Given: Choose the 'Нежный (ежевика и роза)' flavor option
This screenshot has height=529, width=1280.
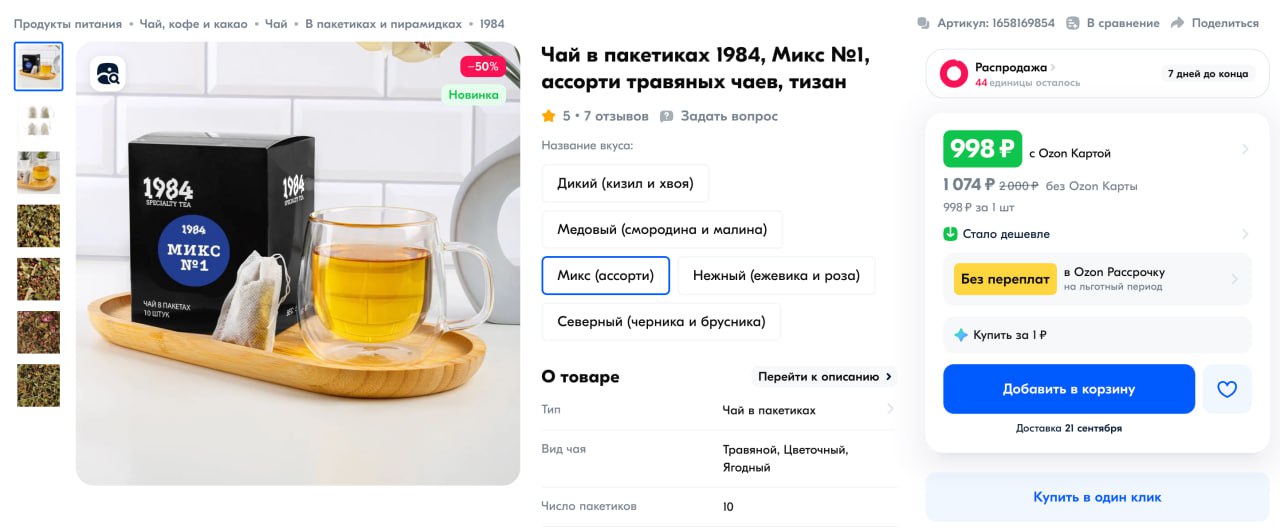Looking at the screenshot, I should coord(776,276).
